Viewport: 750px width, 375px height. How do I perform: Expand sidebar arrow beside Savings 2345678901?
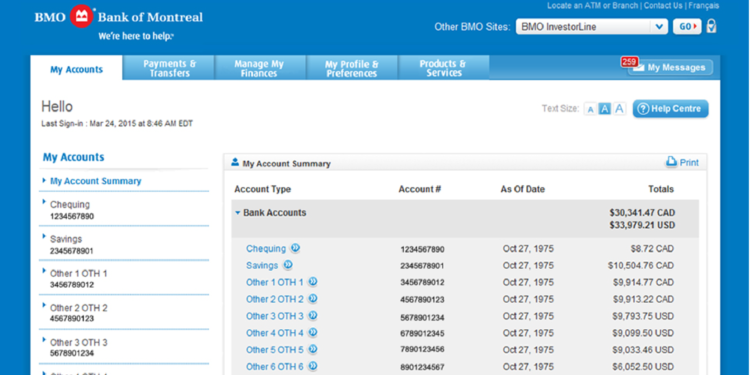click(x=44, y=236)
